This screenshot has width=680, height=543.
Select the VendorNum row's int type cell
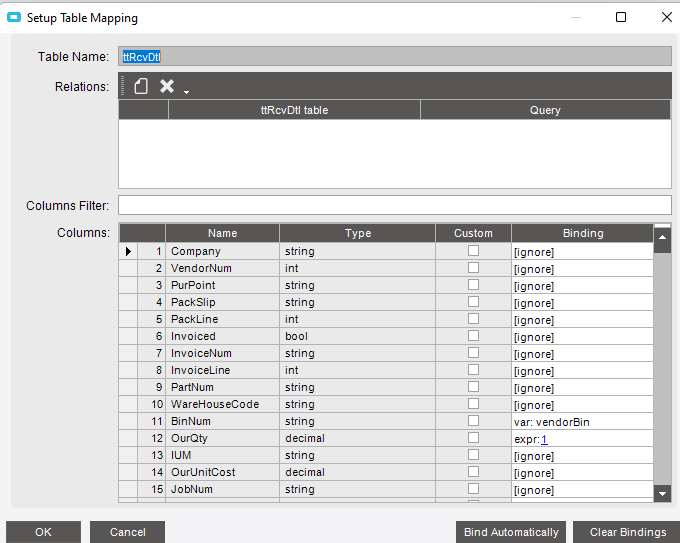click(x=357, y=268)
